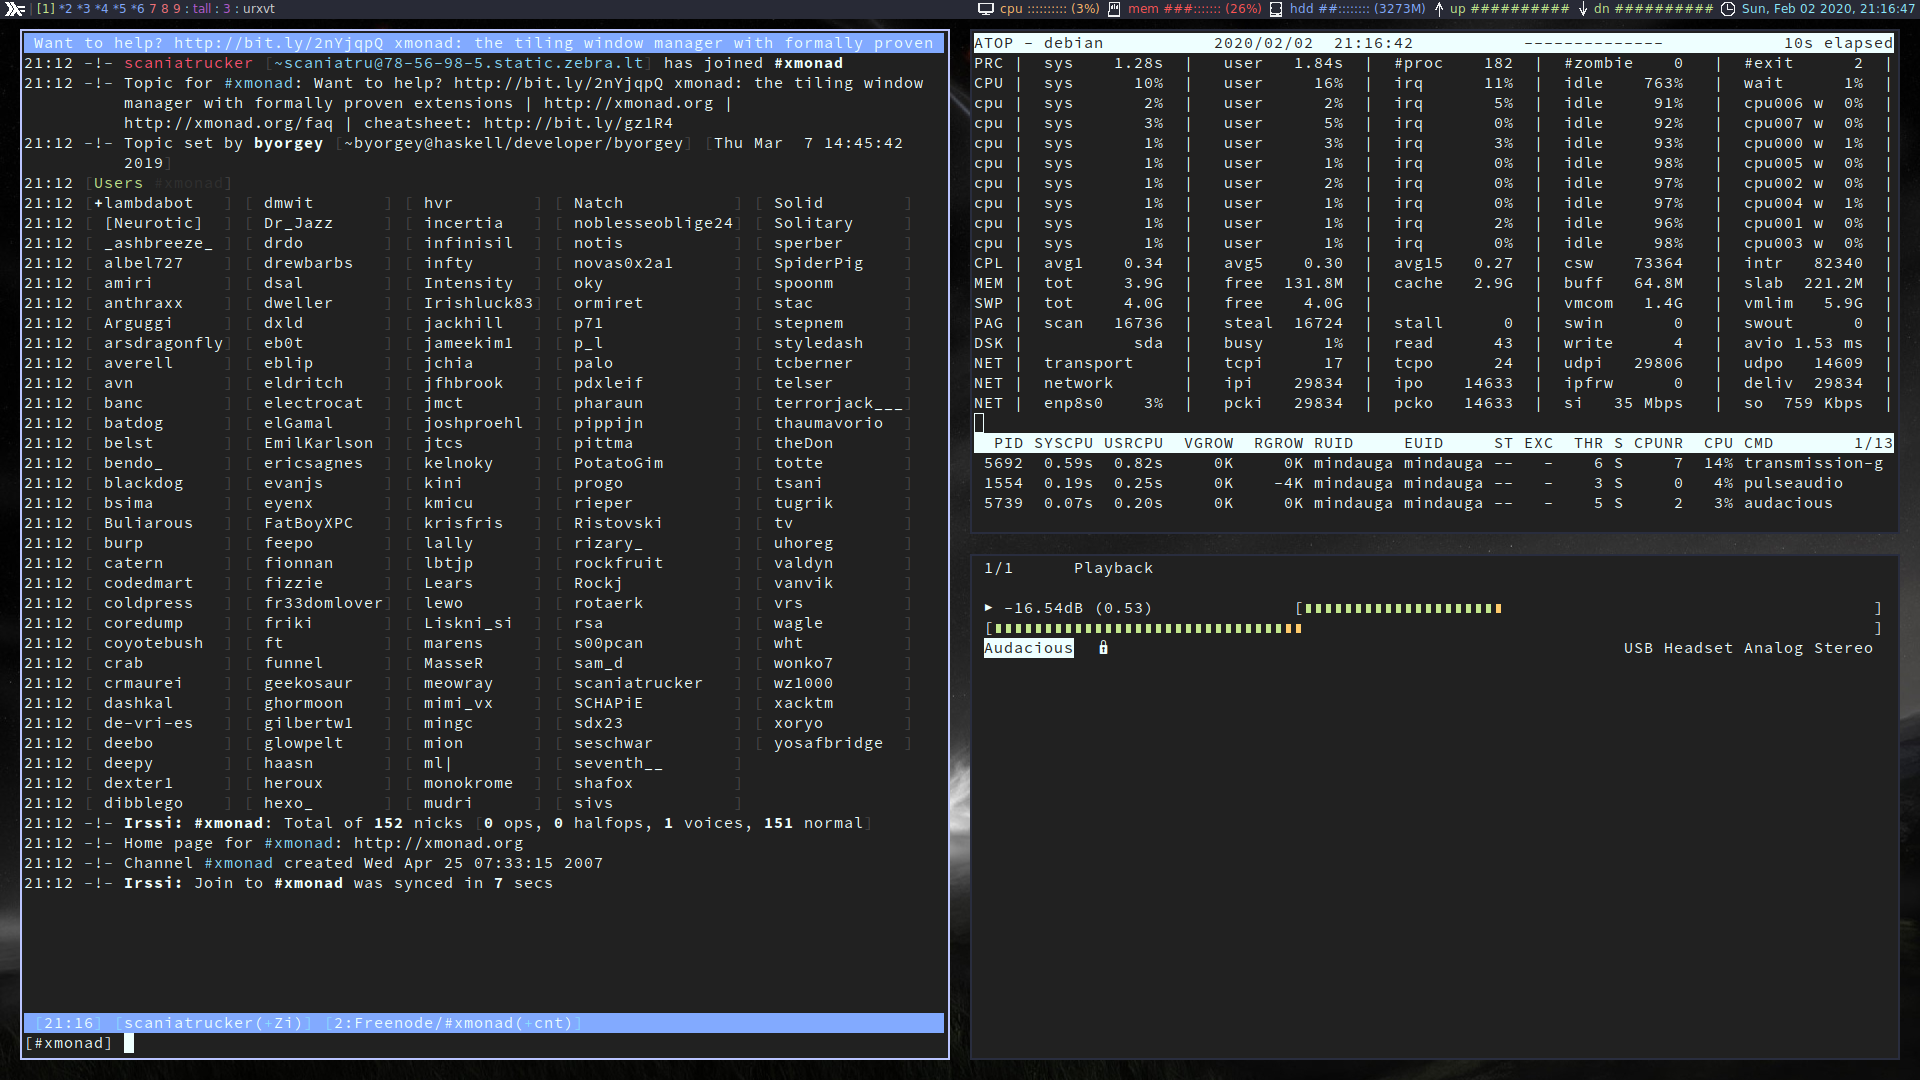Image resolution: width=1920 pixels, height=1080 pixels.
Task: Click nick byorgey in topic set line
Action: coord(288,143)
